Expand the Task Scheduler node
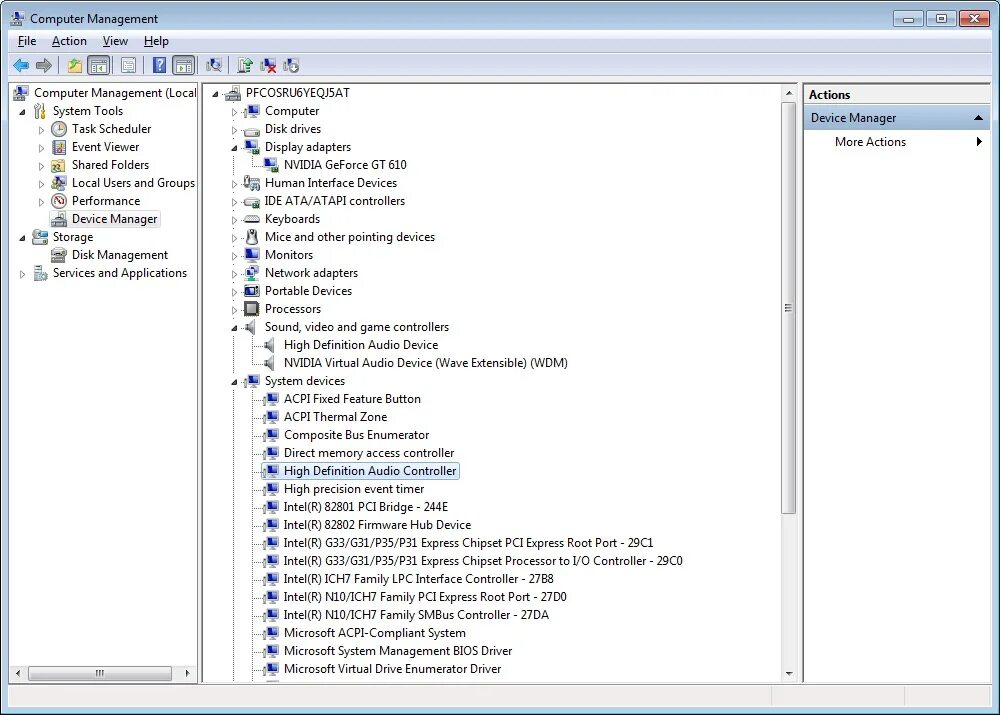This screenshot has height=715, width=1000. 41,129
